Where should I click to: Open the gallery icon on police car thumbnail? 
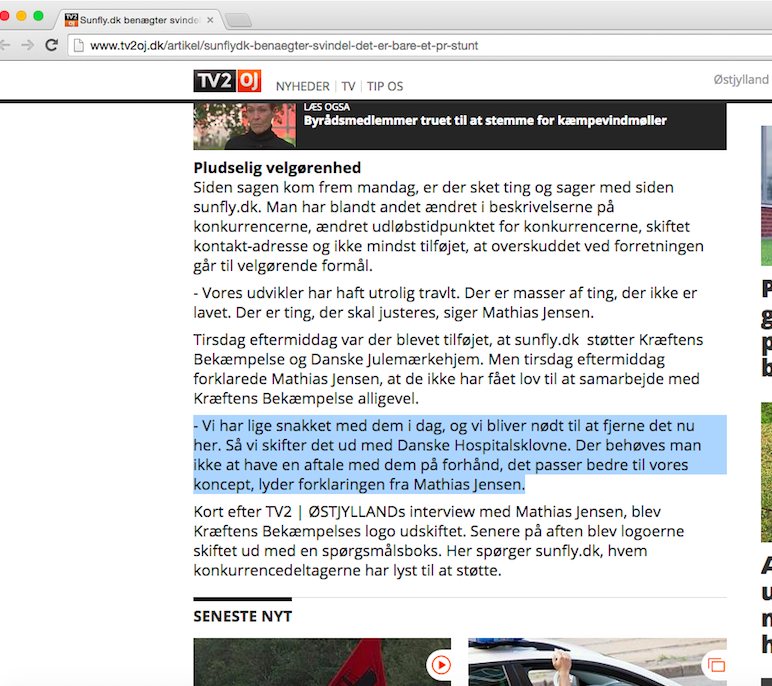[x=716, y=665]
